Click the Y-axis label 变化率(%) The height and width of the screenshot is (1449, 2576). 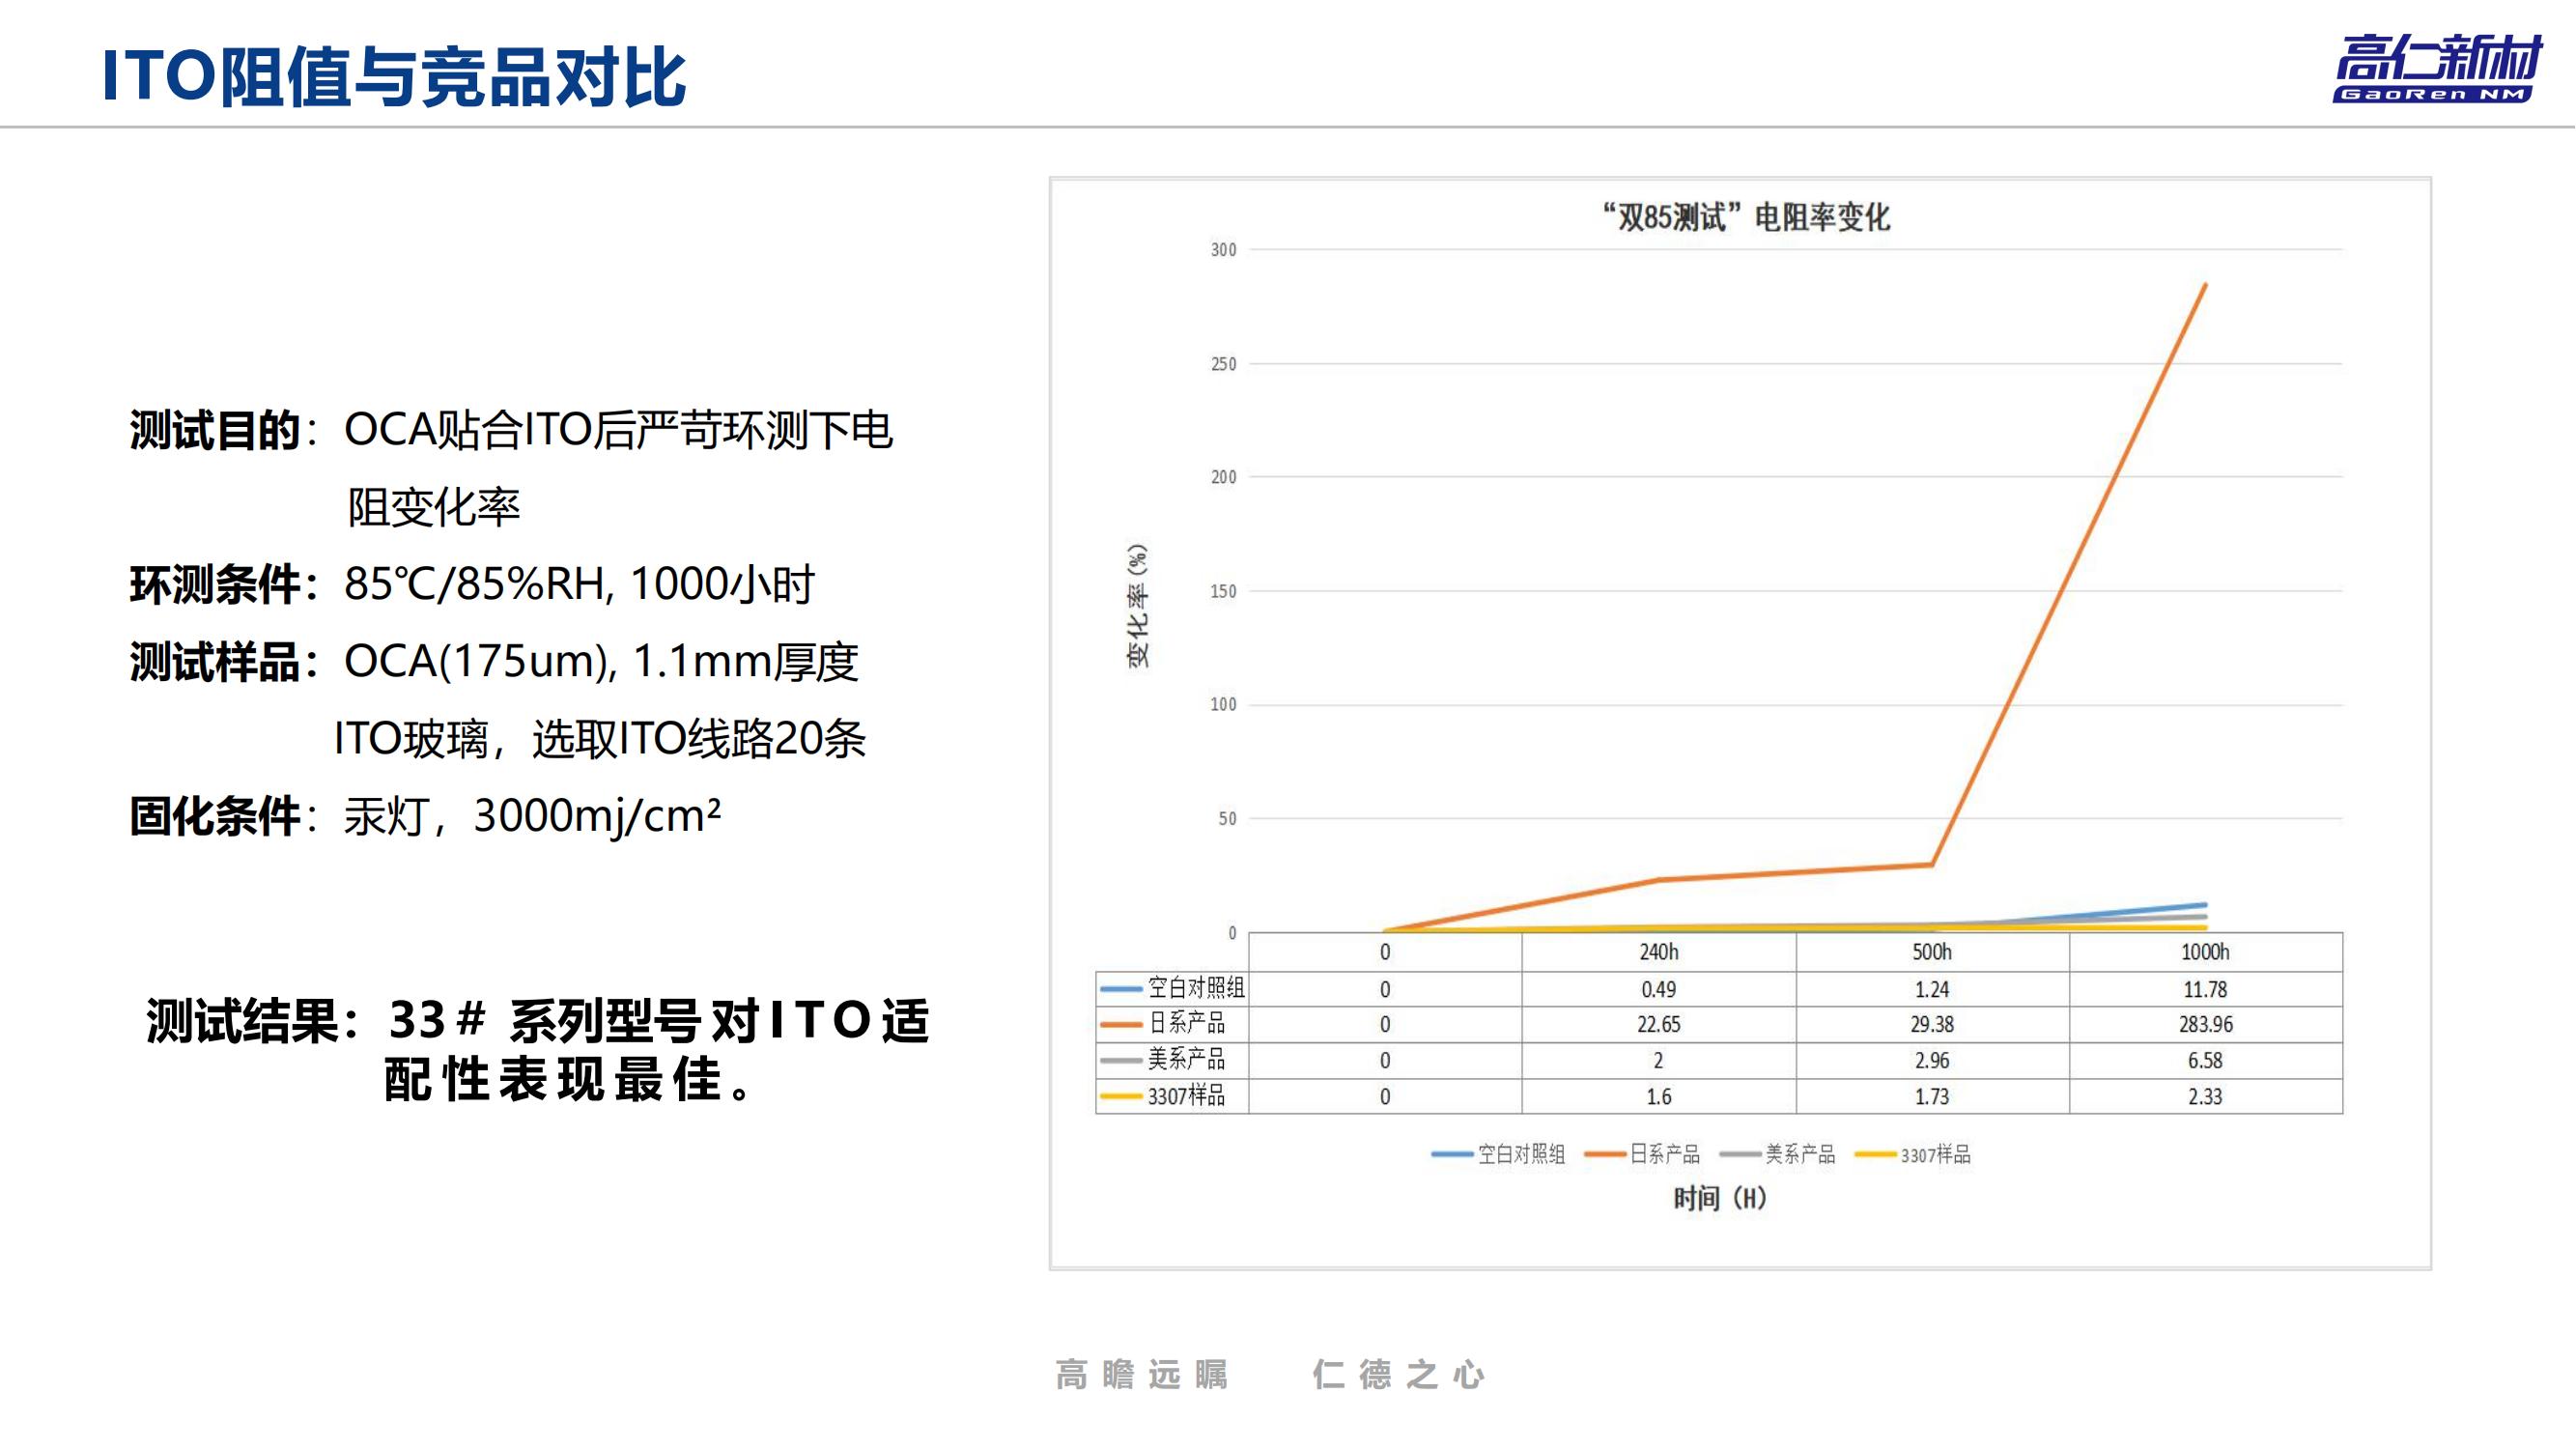point(1138,606)
